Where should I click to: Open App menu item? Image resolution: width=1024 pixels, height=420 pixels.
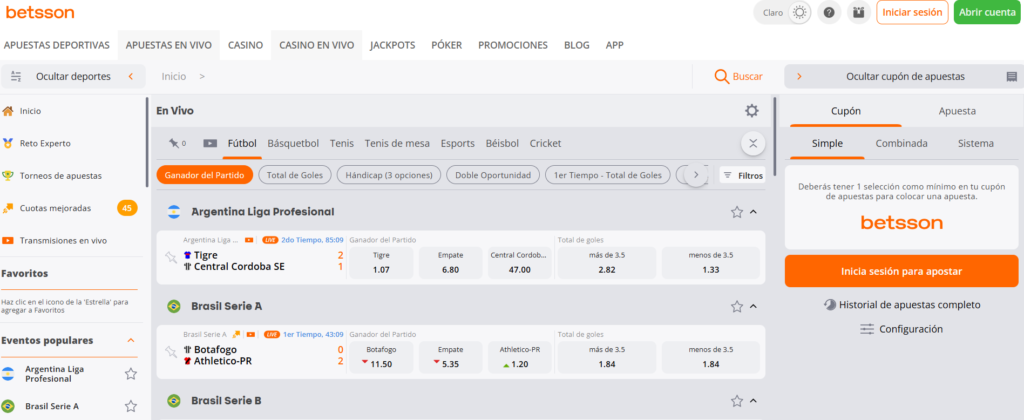615,45
